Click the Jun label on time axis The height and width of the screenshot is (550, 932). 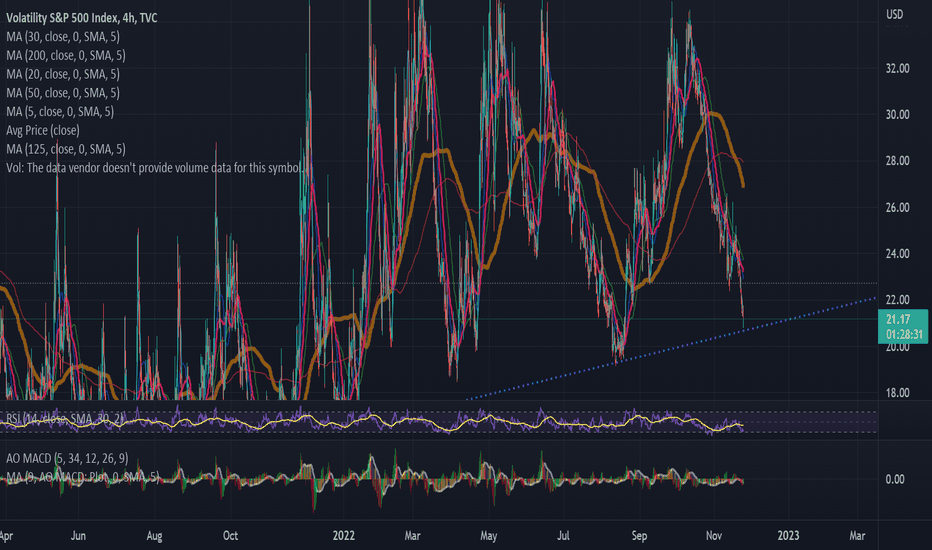click(x=78, y=536)
